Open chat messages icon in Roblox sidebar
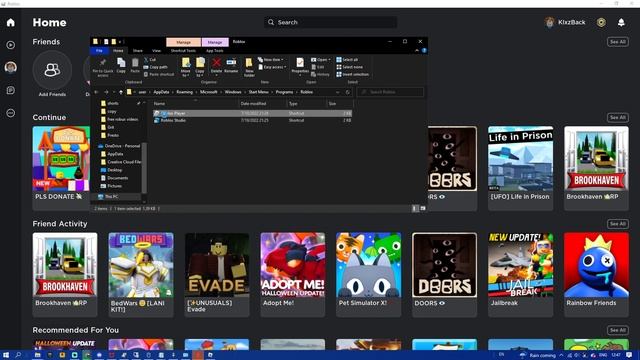This screenshot has width=640, height=360. [x=11, y=90]
